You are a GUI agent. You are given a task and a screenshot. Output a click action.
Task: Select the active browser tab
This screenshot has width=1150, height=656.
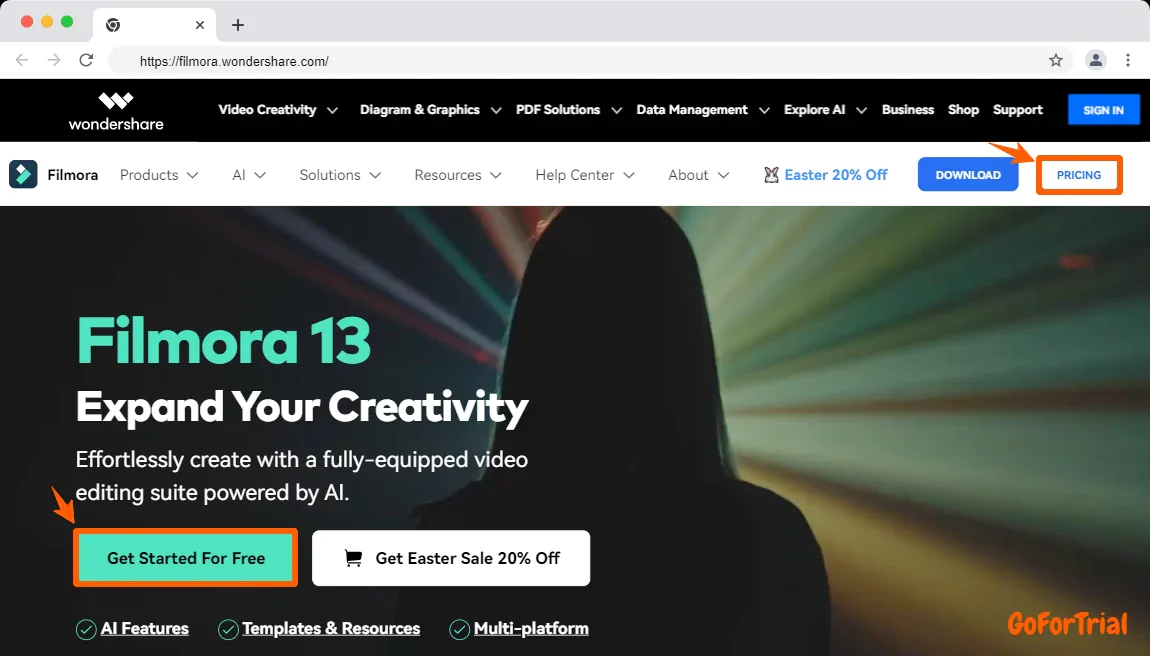[155, 25]
